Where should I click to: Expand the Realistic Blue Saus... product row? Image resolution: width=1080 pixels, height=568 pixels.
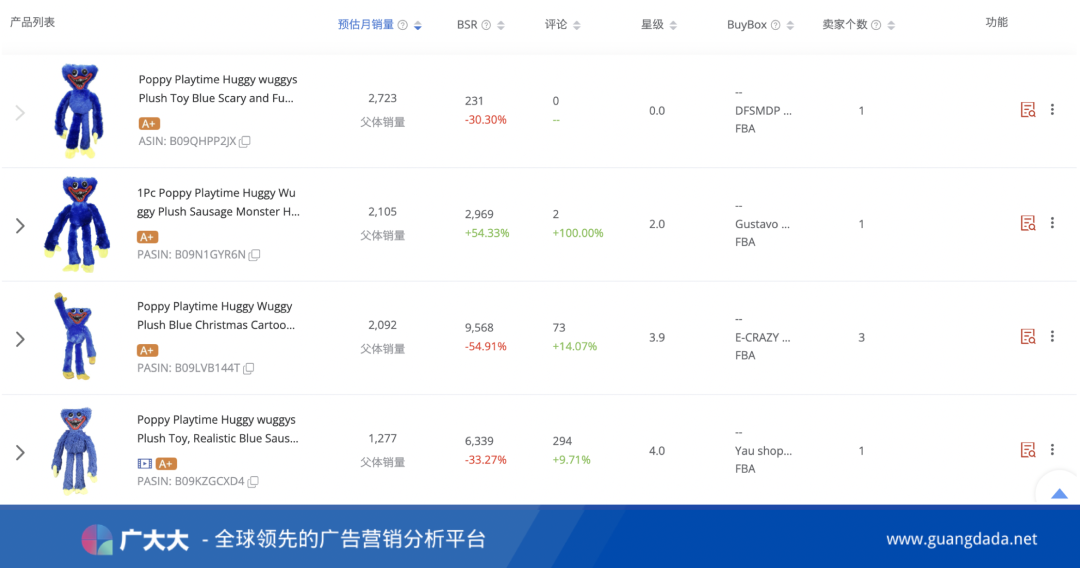21,452
